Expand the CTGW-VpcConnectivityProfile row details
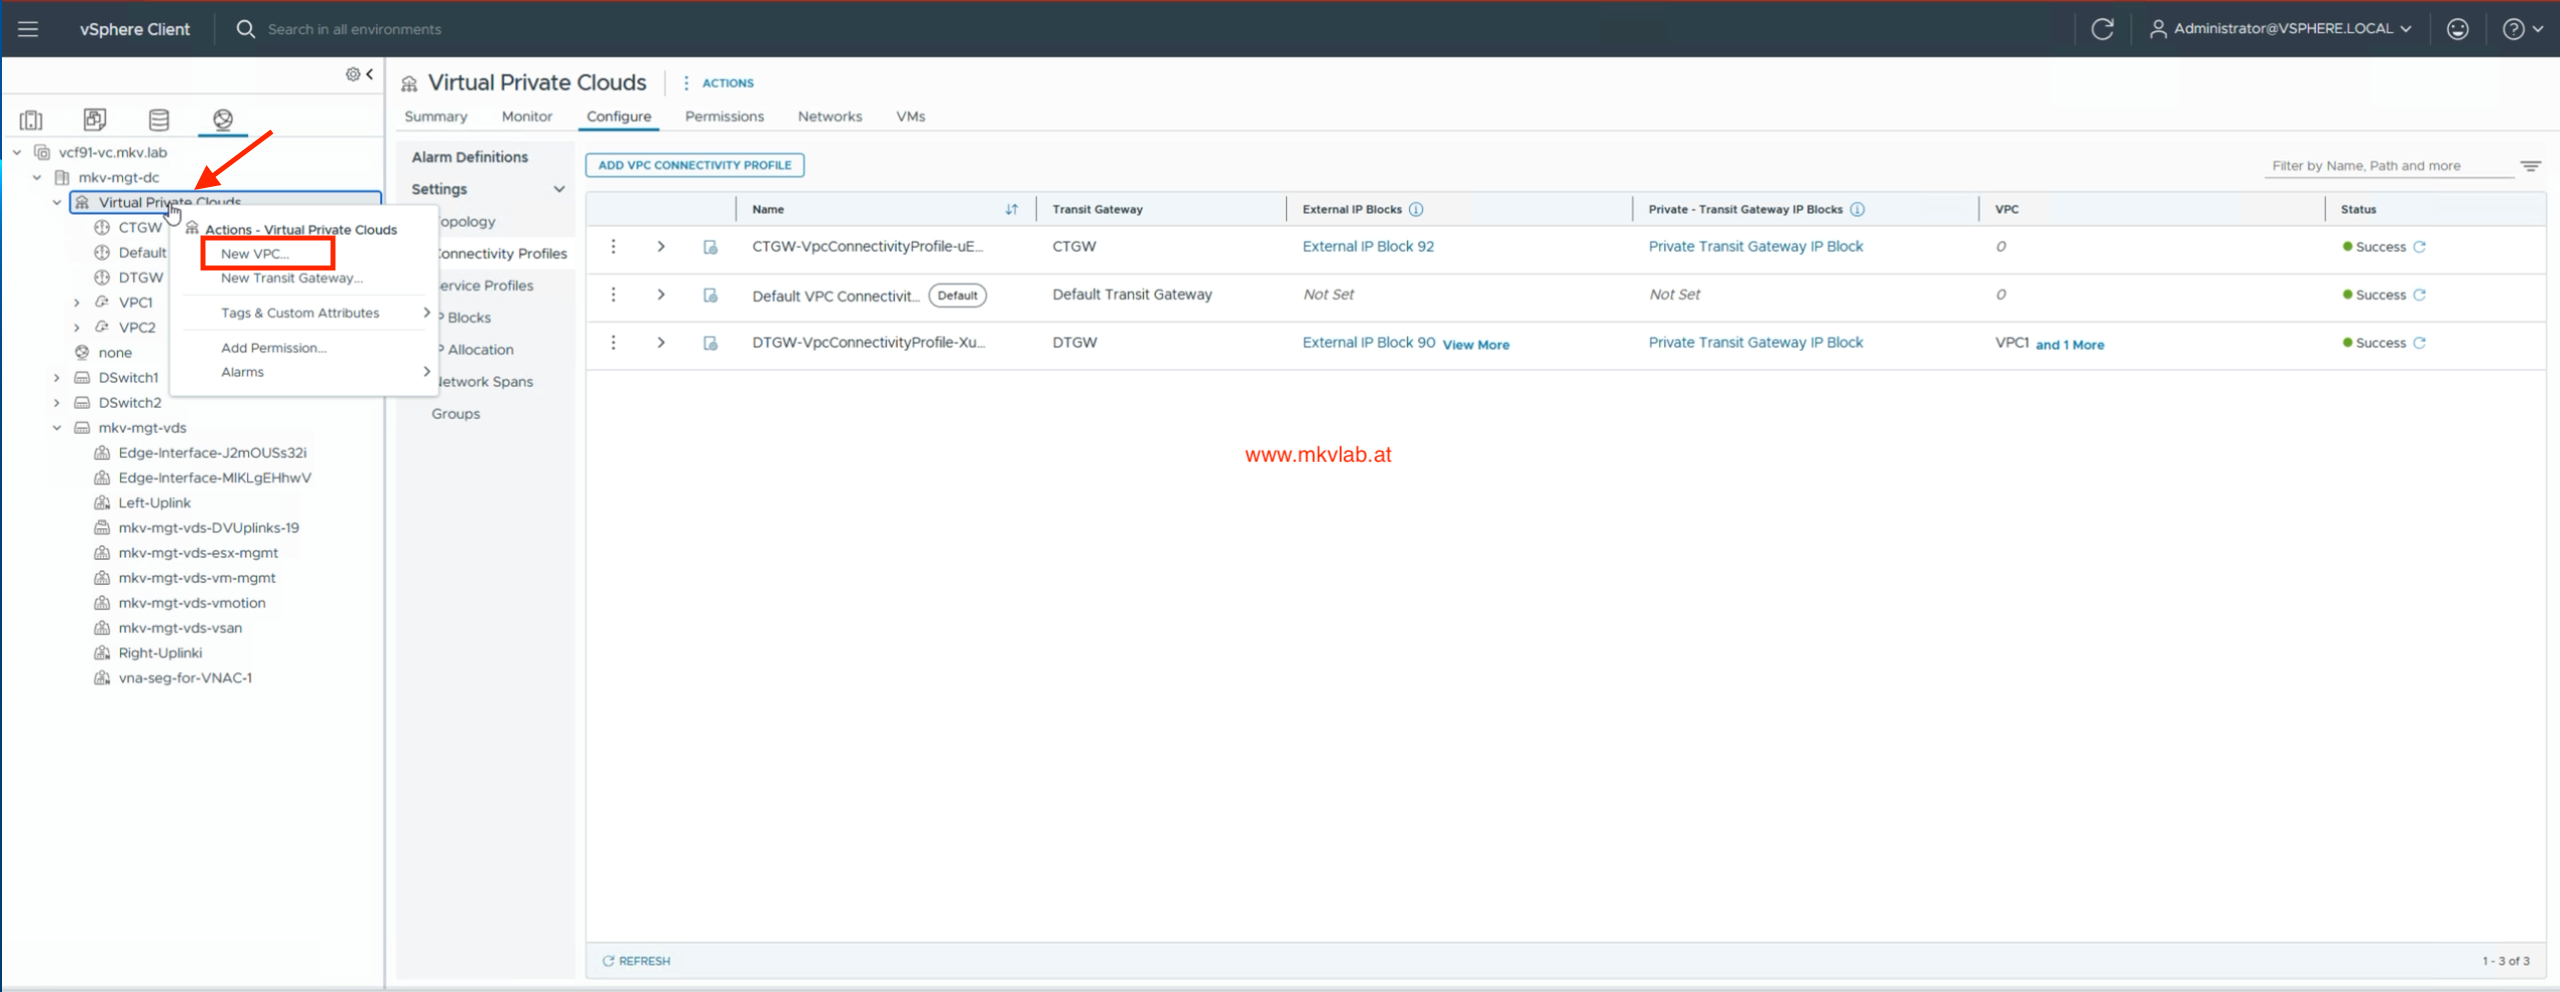The image size is (2560, 992). 661,247
